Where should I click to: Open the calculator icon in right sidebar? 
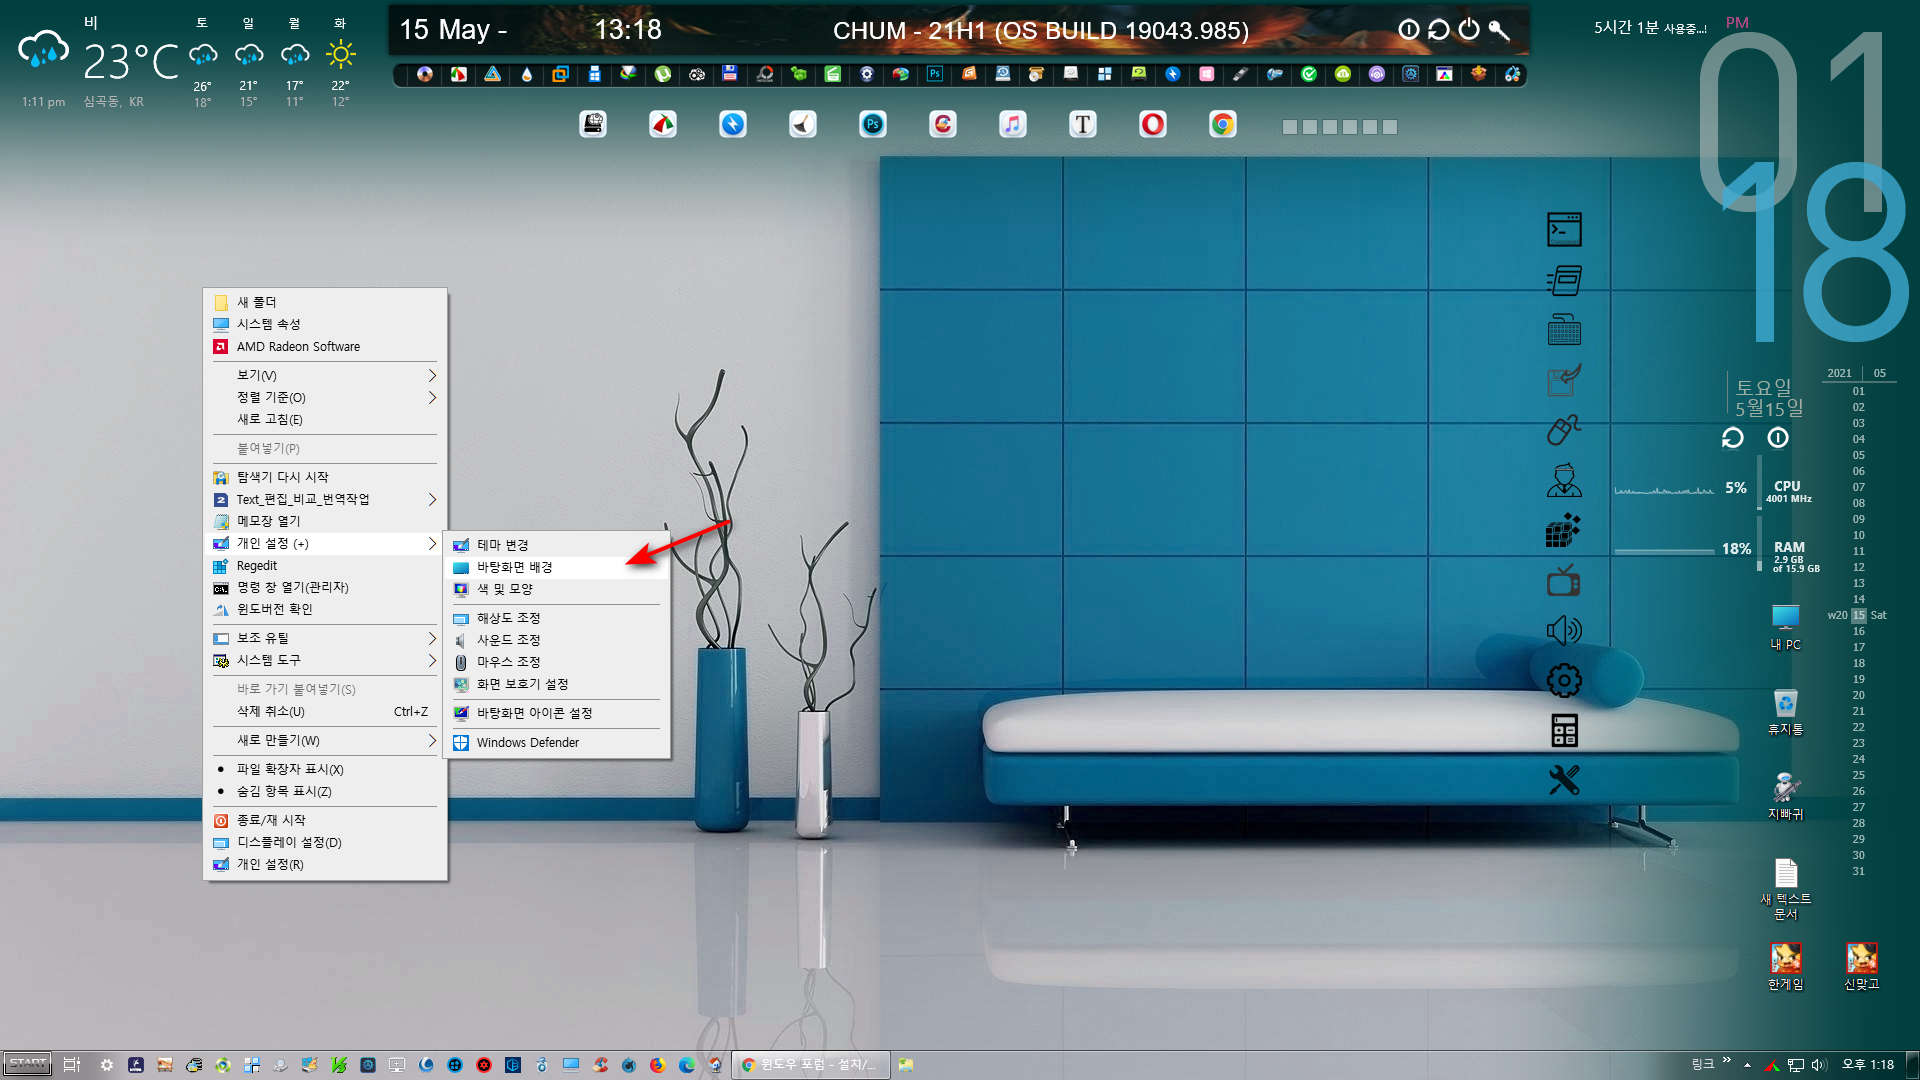[1564, 731]
